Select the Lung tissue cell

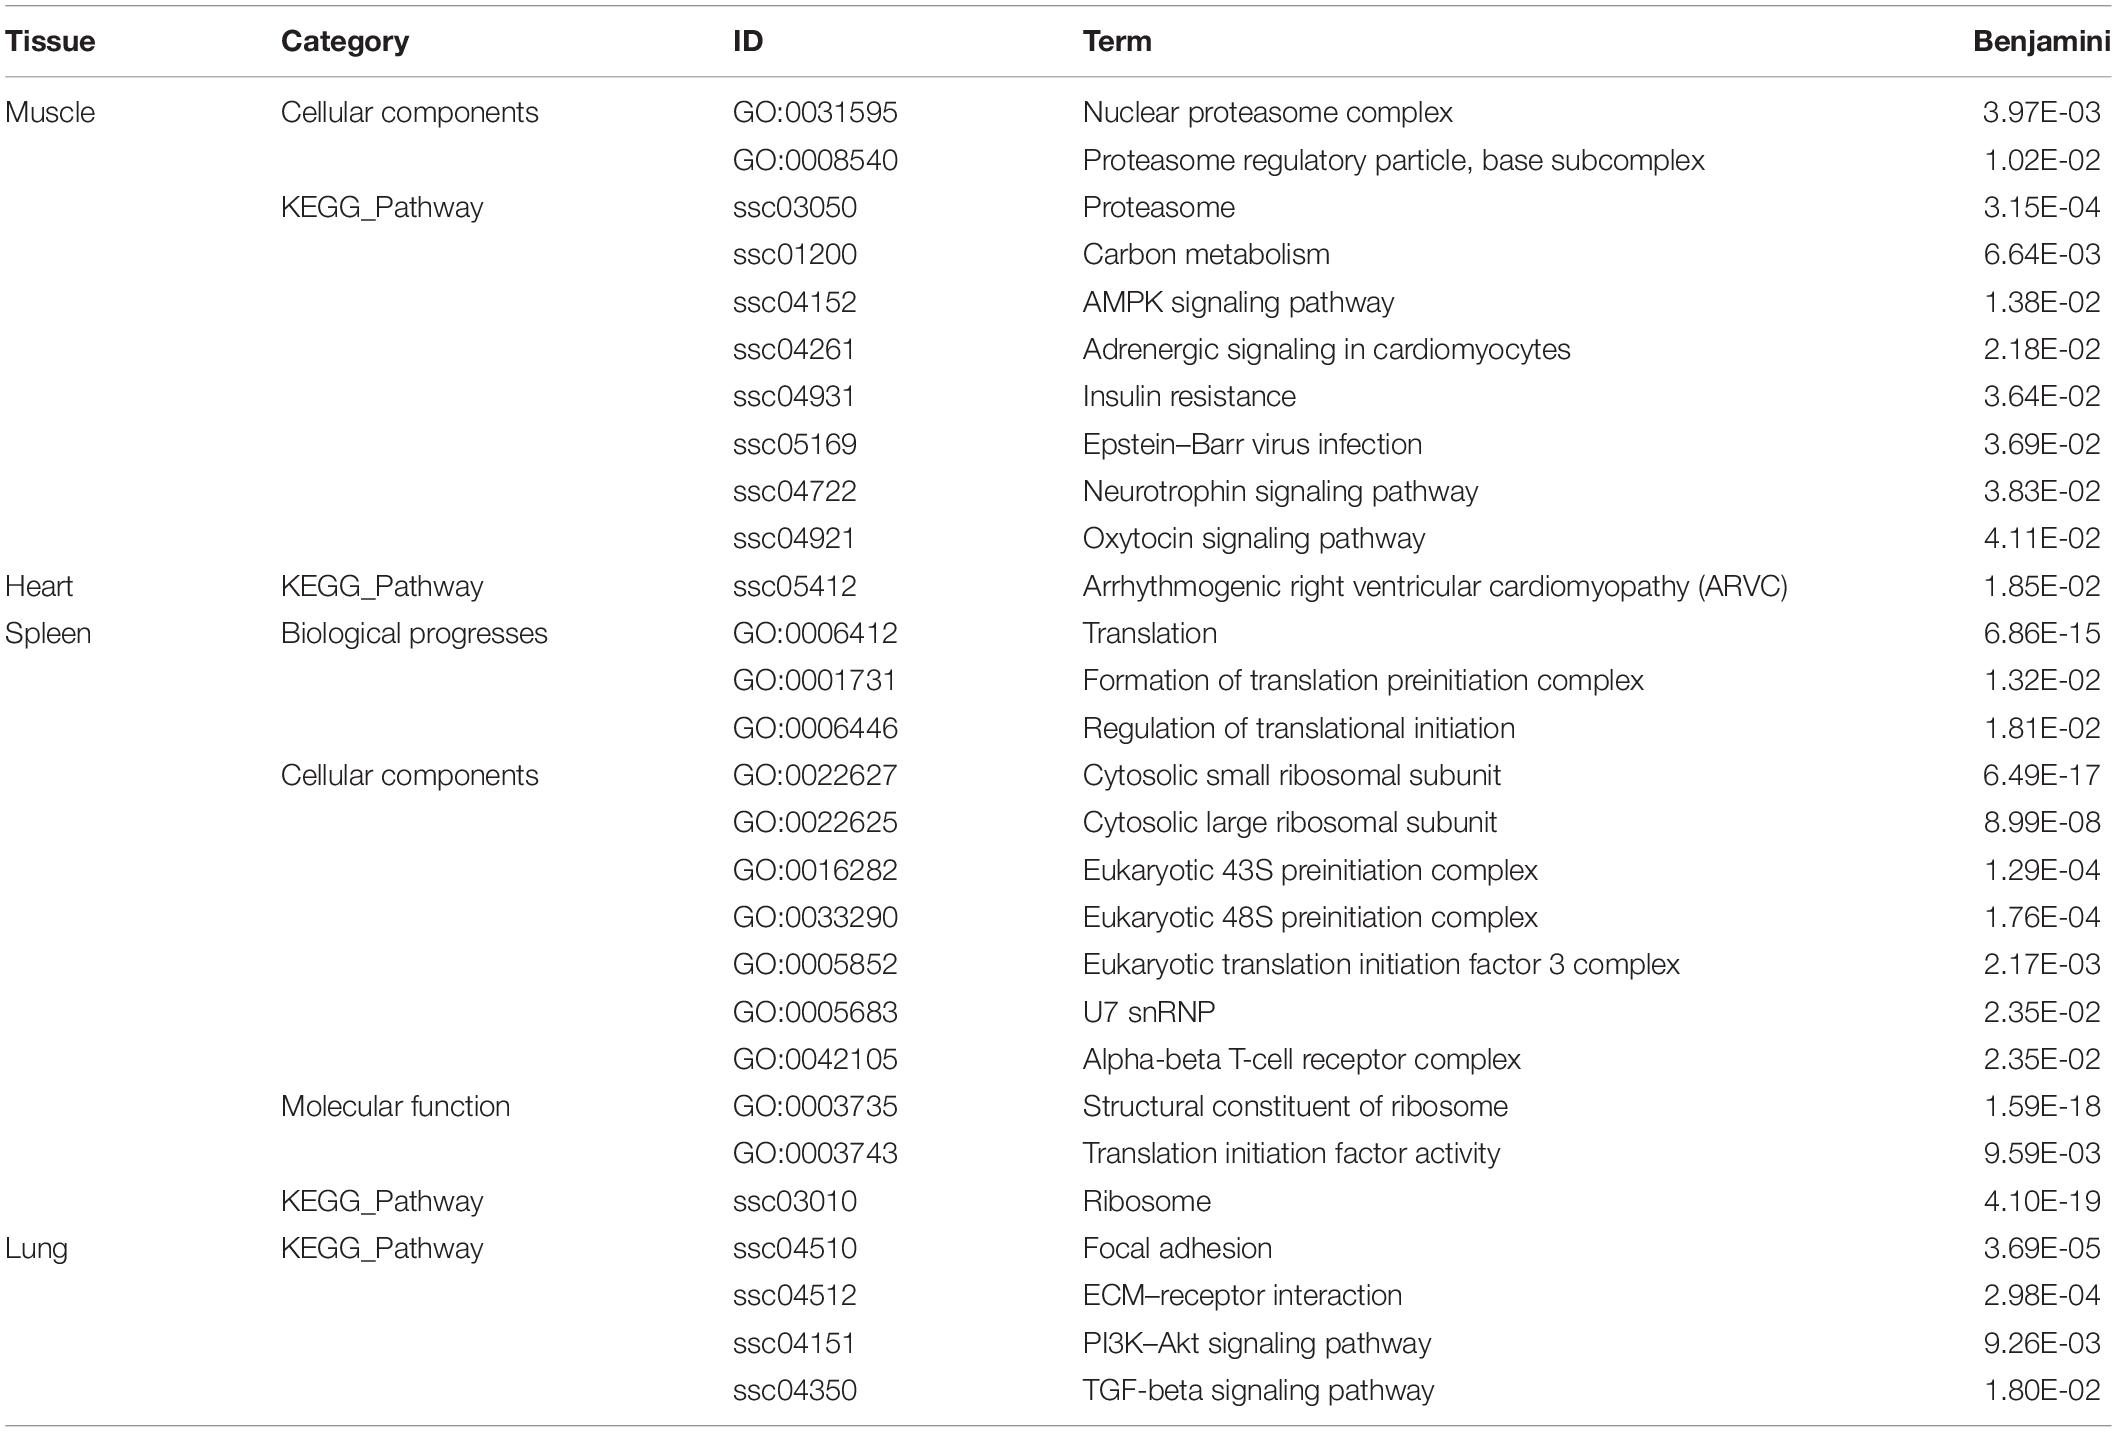tap(36, 1248)
